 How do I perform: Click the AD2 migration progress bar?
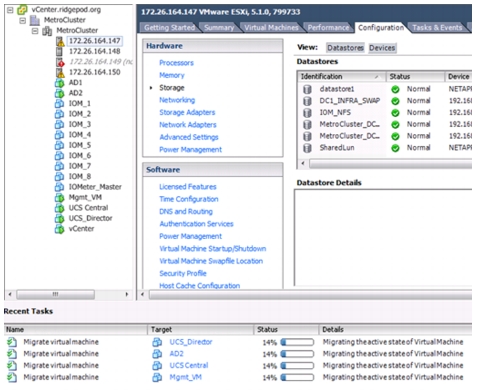coord(297,354)
